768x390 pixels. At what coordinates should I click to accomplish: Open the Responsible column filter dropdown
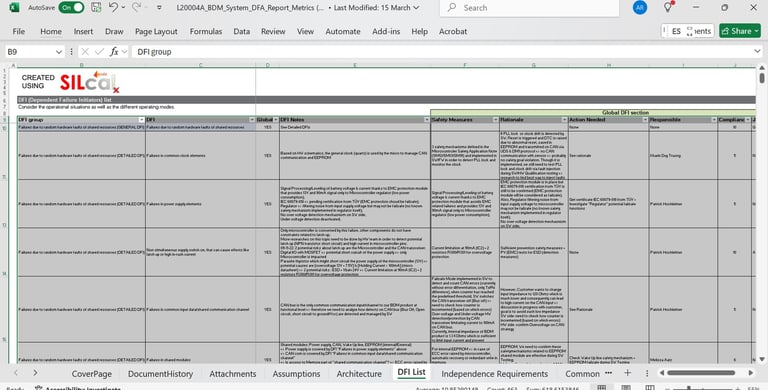click(714, 120)
